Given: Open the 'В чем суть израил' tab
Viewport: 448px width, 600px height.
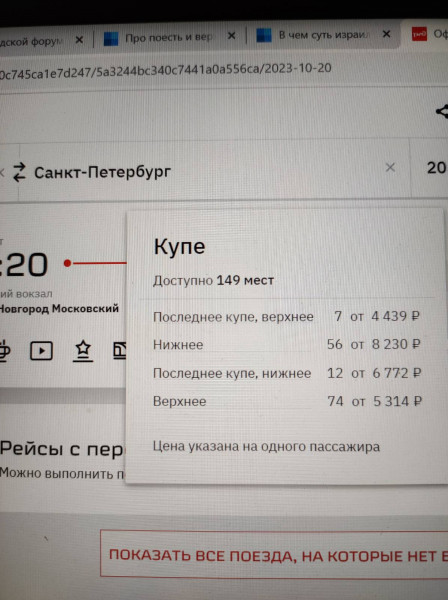Looking at the screenshot, I should (x=323, y=35).
